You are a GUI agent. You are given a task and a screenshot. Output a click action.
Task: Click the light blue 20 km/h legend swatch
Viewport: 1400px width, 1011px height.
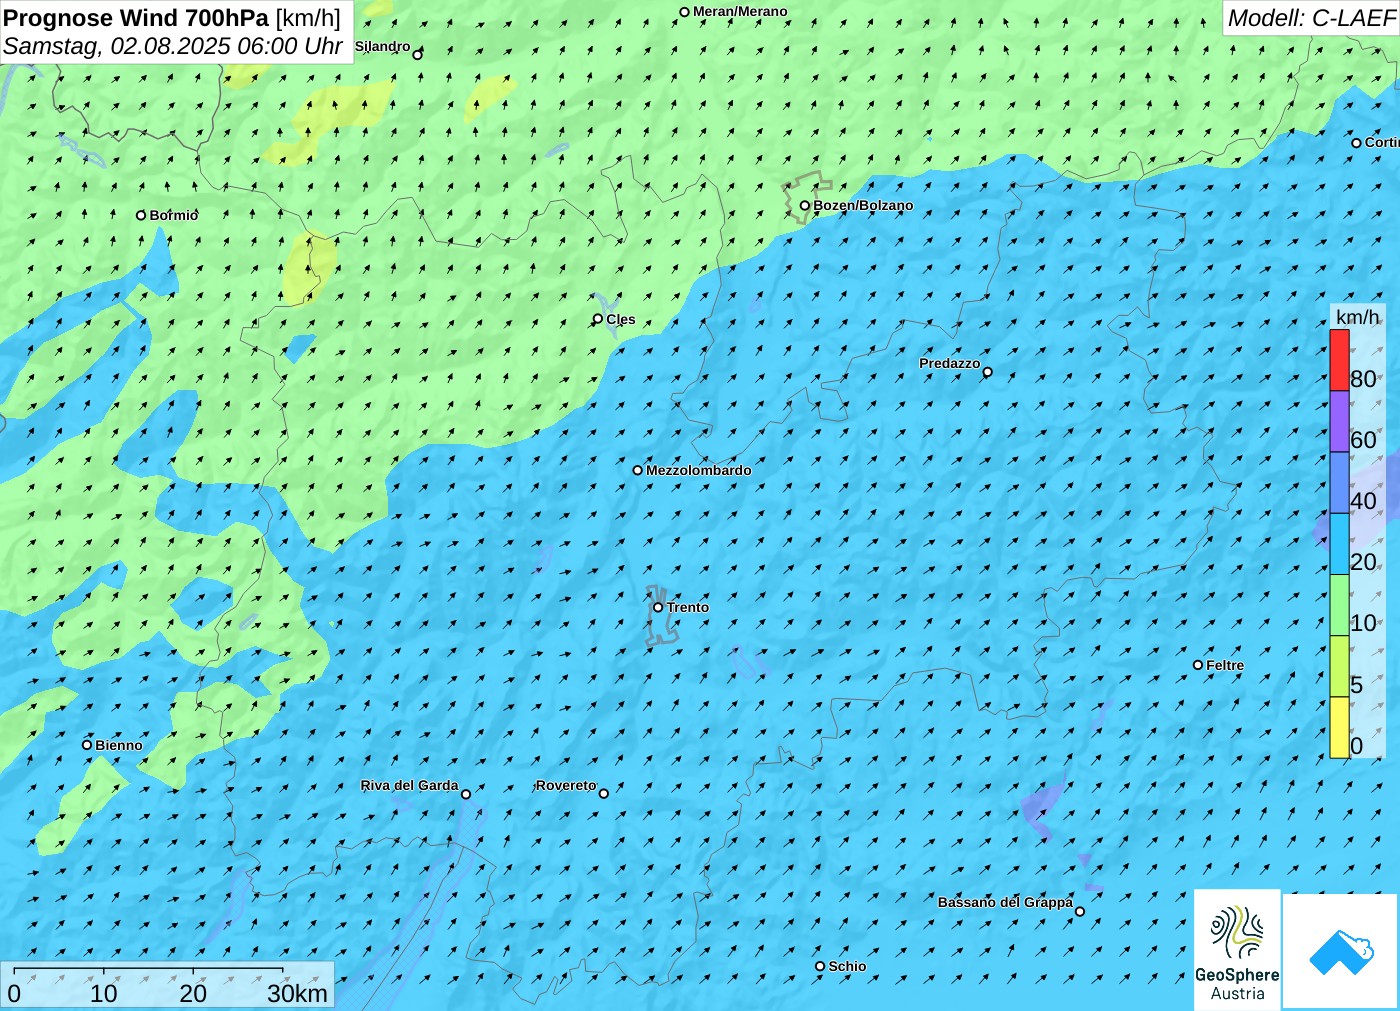coord(1339,543)
